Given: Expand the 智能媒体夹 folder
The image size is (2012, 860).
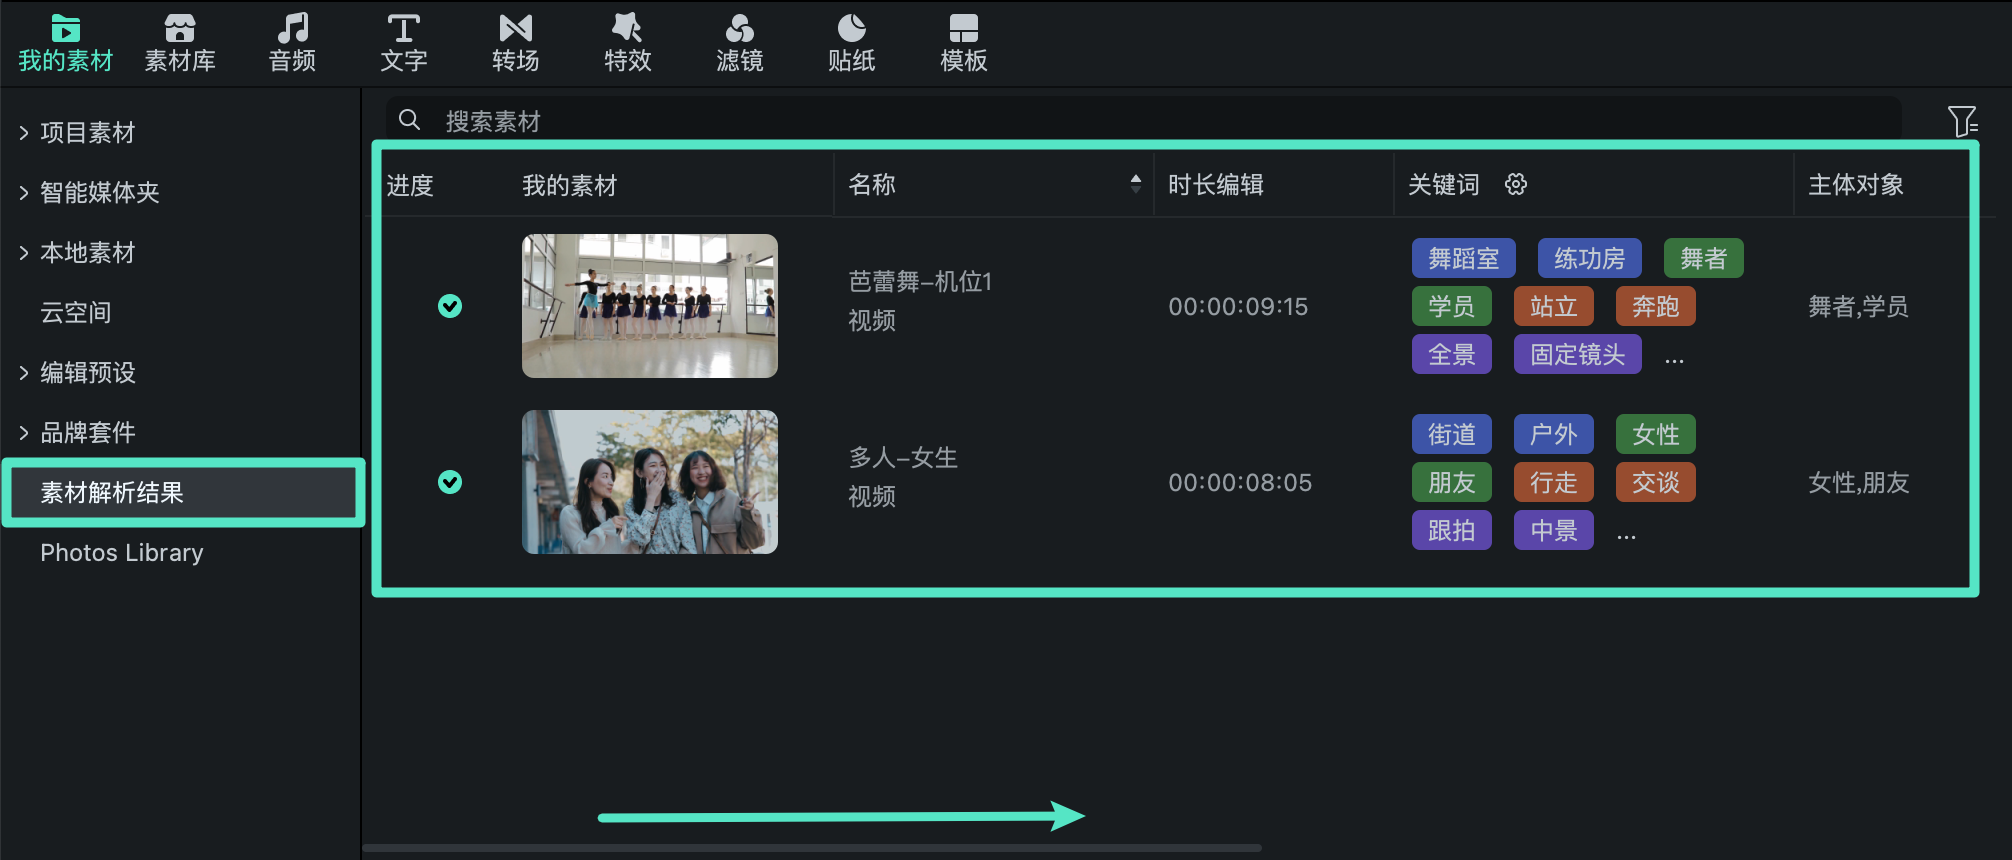Looking at the screenshot, I should 24,193.
